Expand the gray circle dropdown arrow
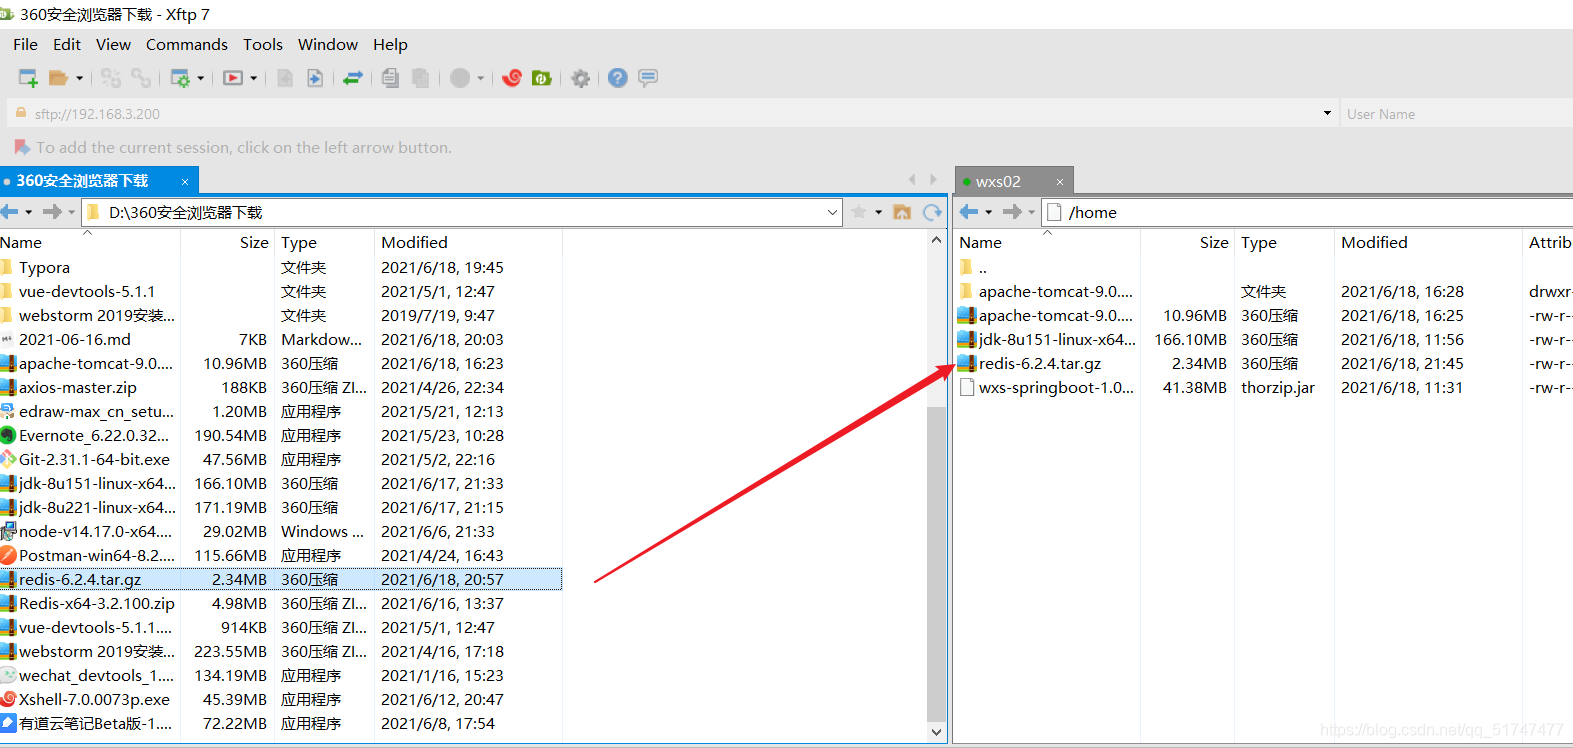This screenshot has width=1573, height=748. pos(480,78)
